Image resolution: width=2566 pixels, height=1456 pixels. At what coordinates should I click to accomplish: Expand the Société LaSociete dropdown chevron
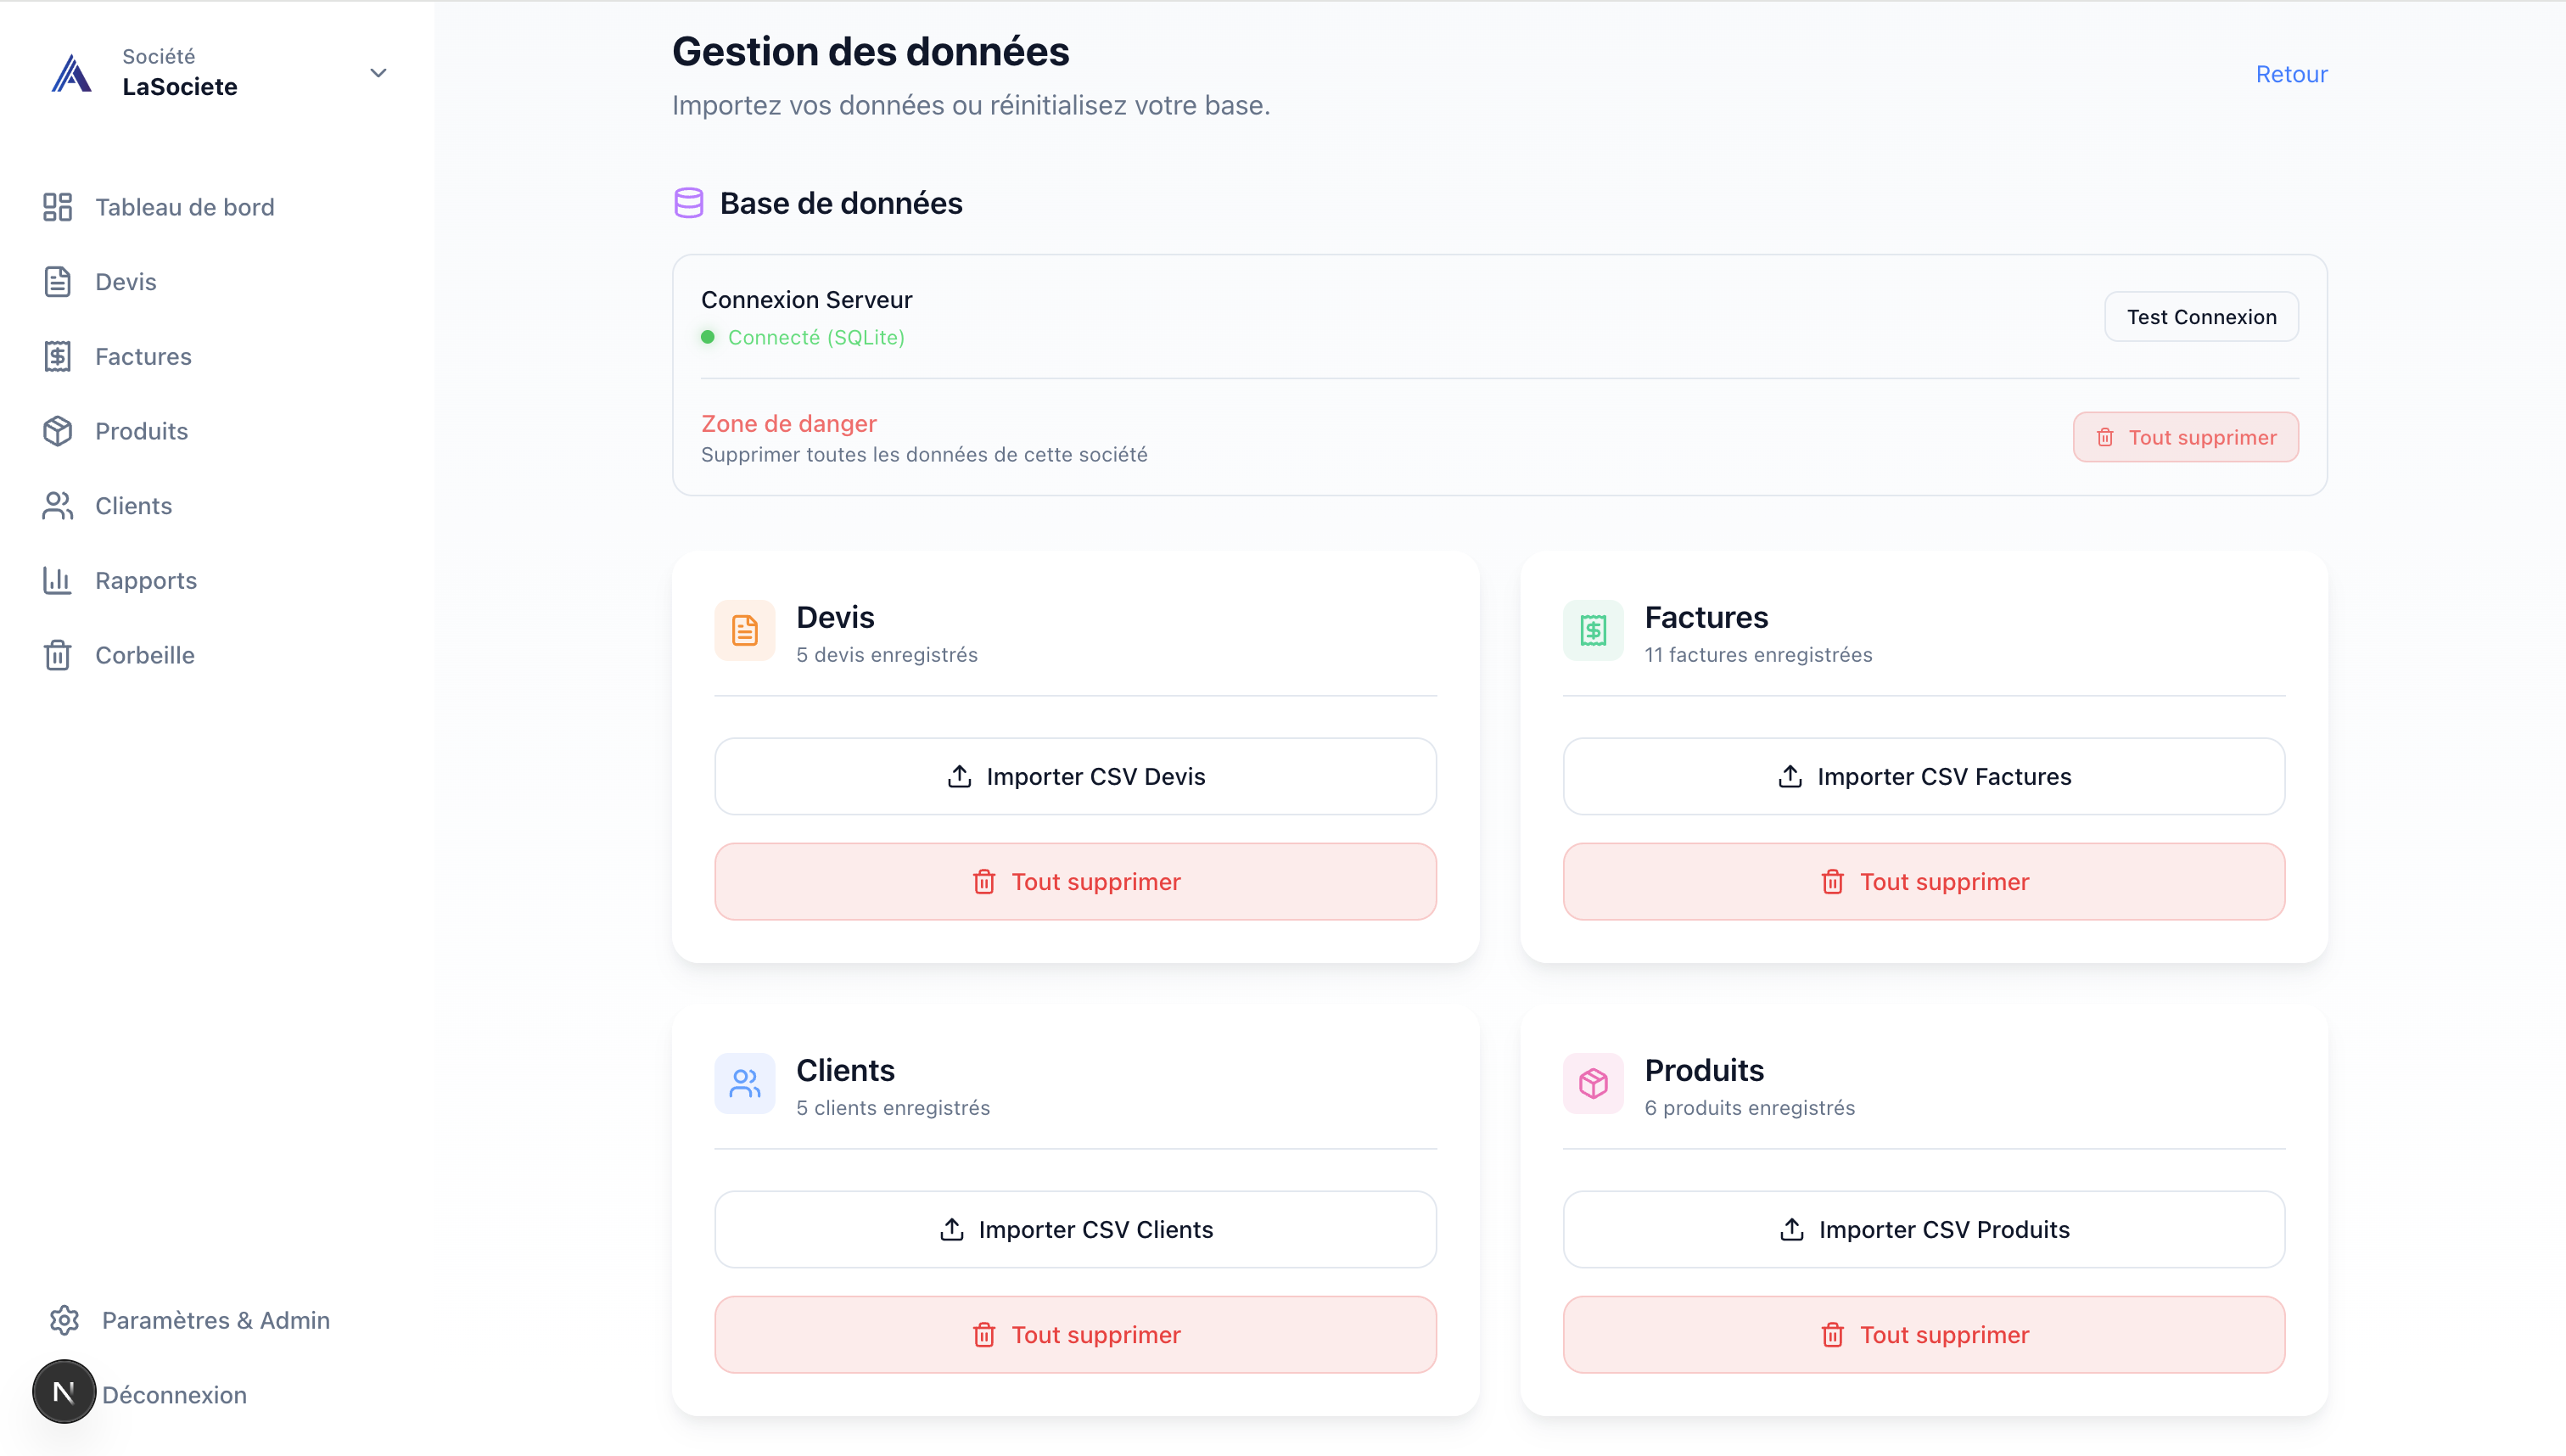pyautogui.click(x=378, y=73)
